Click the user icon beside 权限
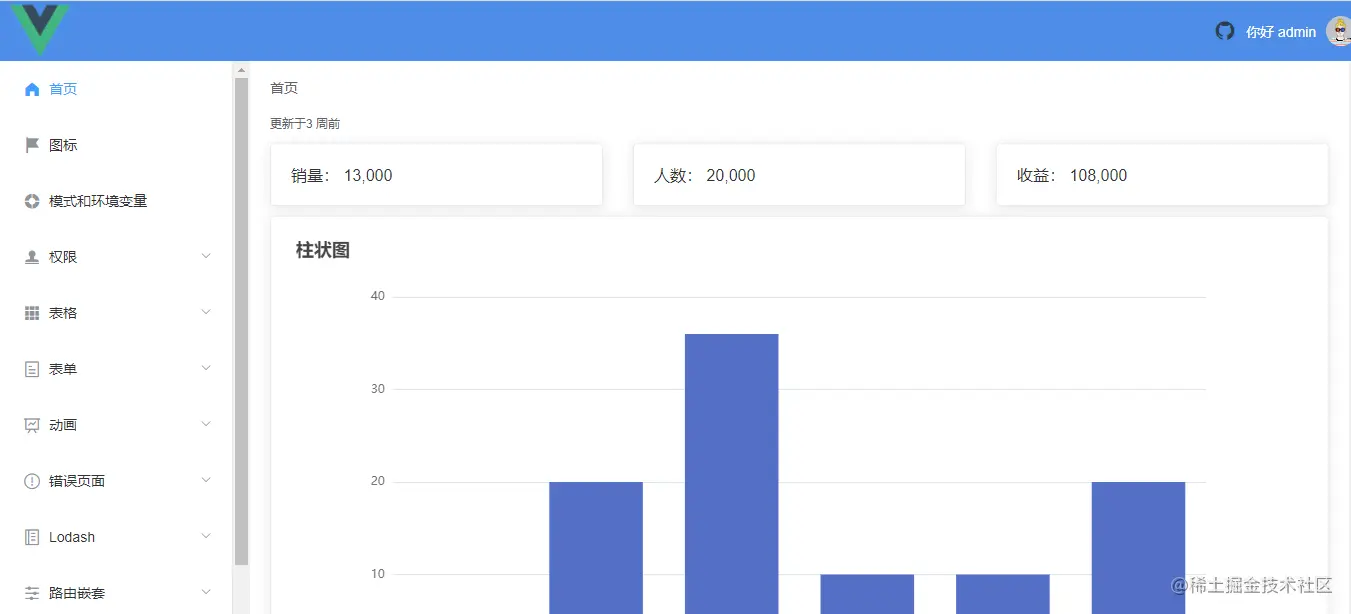 pos(32,257)
